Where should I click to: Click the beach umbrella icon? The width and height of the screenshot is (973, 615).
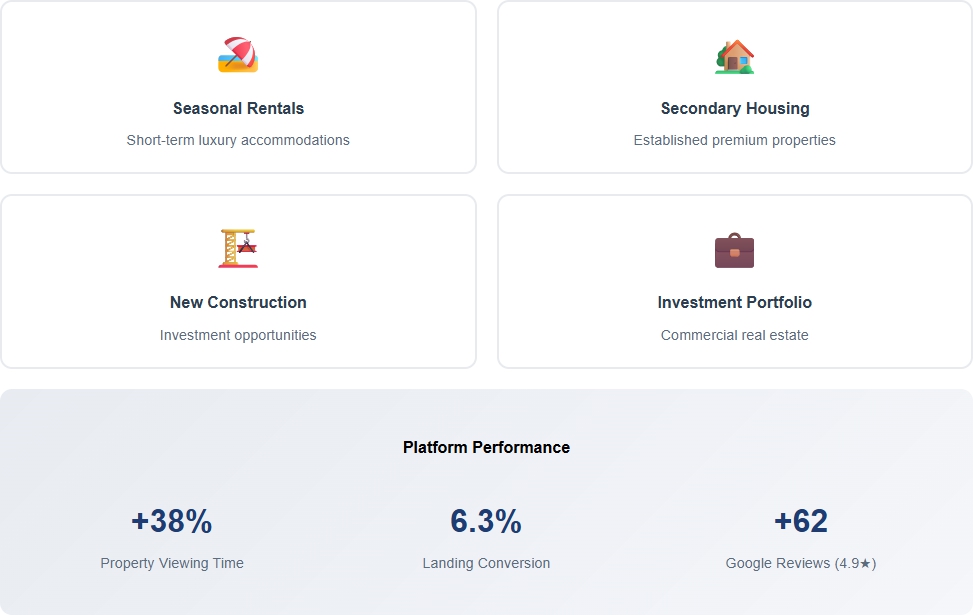click(238, 55)
